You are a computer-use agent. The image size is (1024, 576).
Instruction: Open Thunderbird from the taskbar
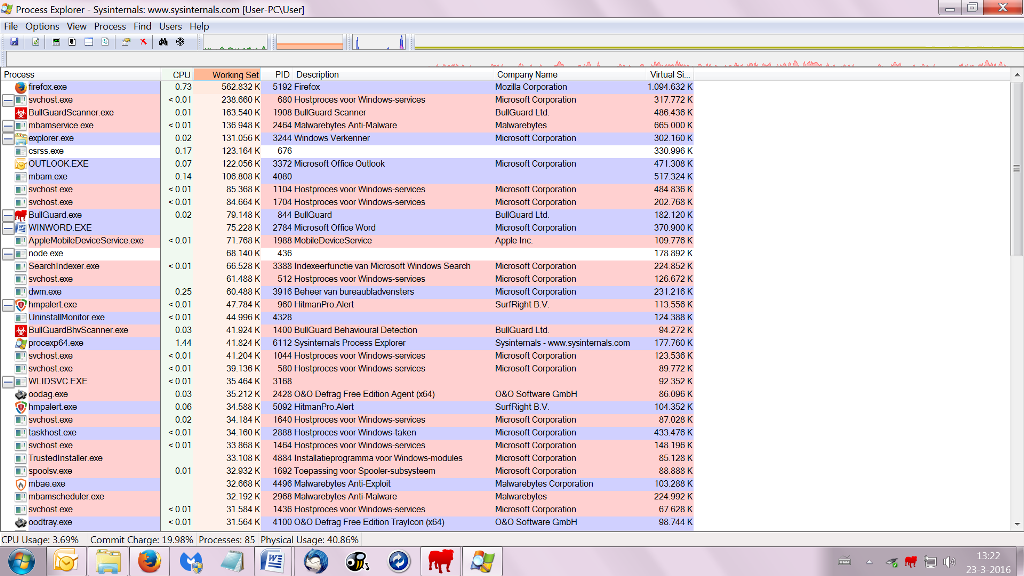(316, 562)
